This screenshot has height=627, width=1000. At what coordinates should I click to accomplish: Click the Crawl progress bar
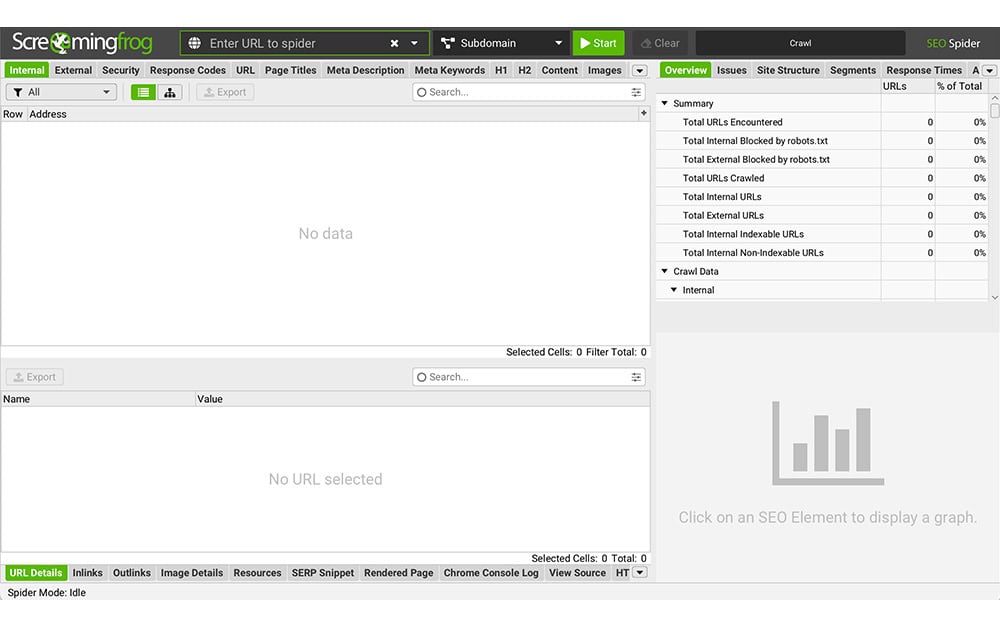point(799,42)
